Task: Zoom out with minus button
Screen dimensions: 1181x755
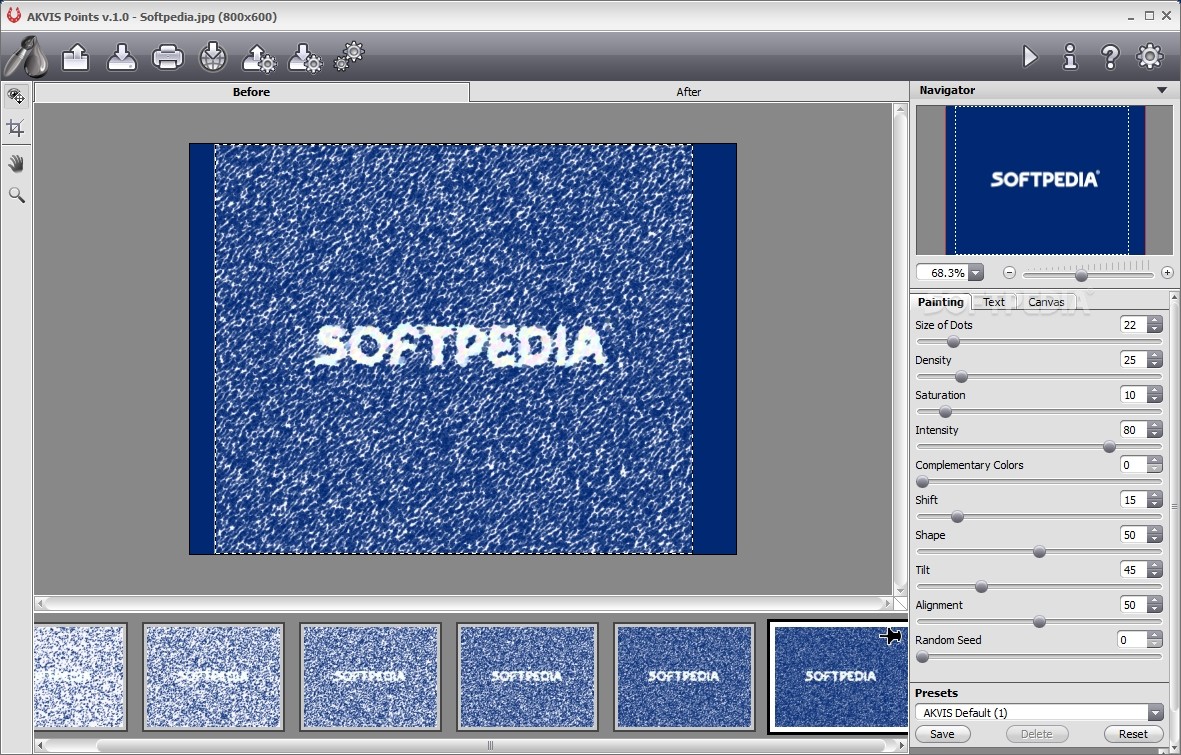Action: click(1009, 273)
